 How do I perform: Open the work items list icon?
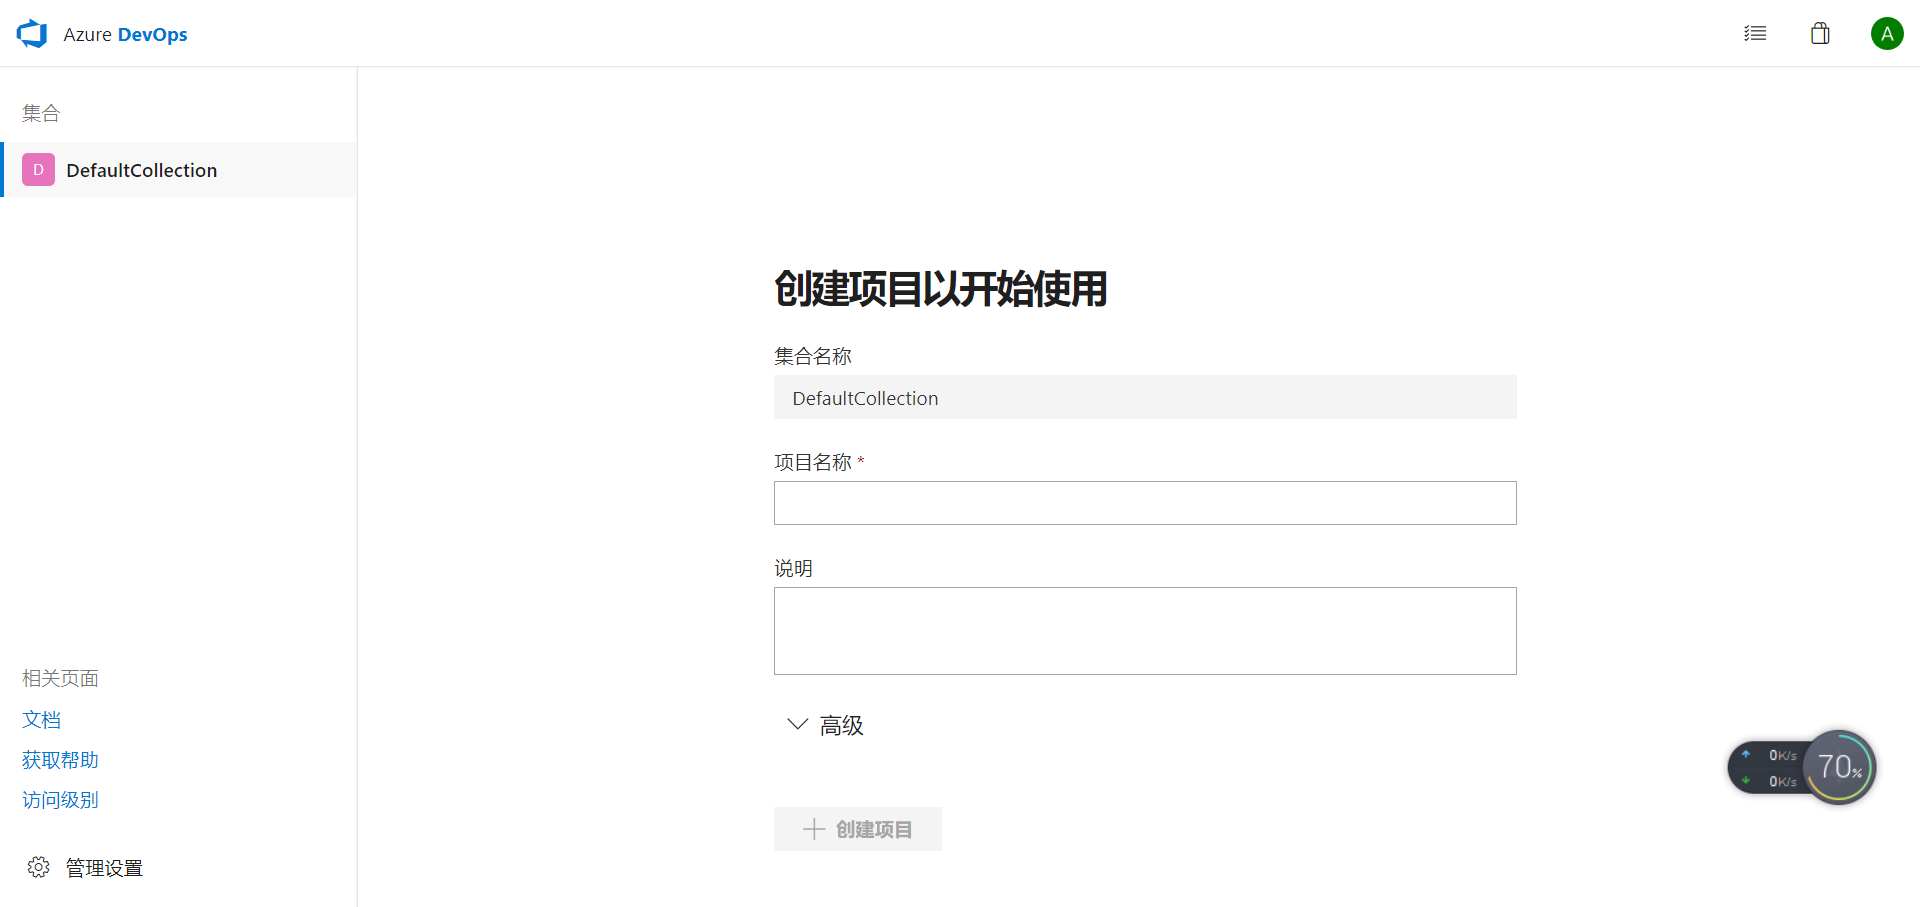tap(1756, 33)
